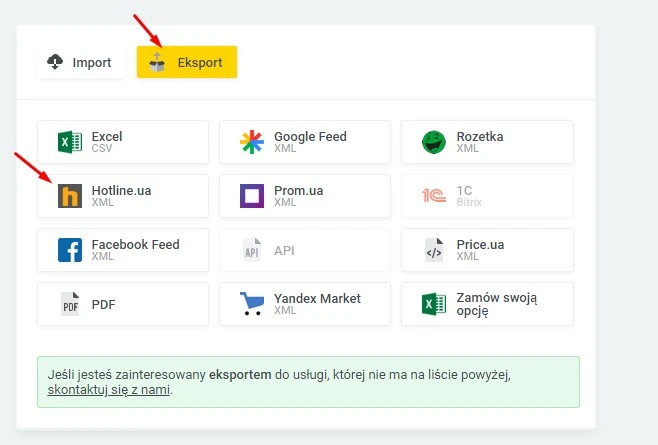Click the colorful Google Feed icon
Image resolution: width=658 pixels, height=445 pixels.
click(252, 142)
